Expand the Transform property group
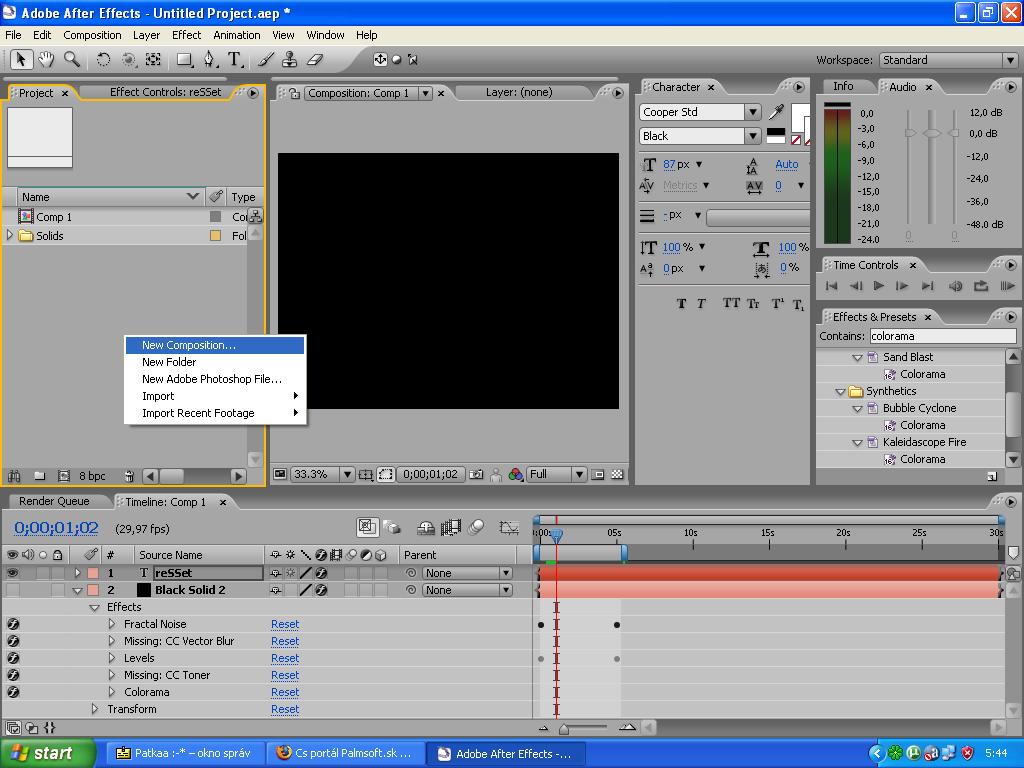 point(95,709)
